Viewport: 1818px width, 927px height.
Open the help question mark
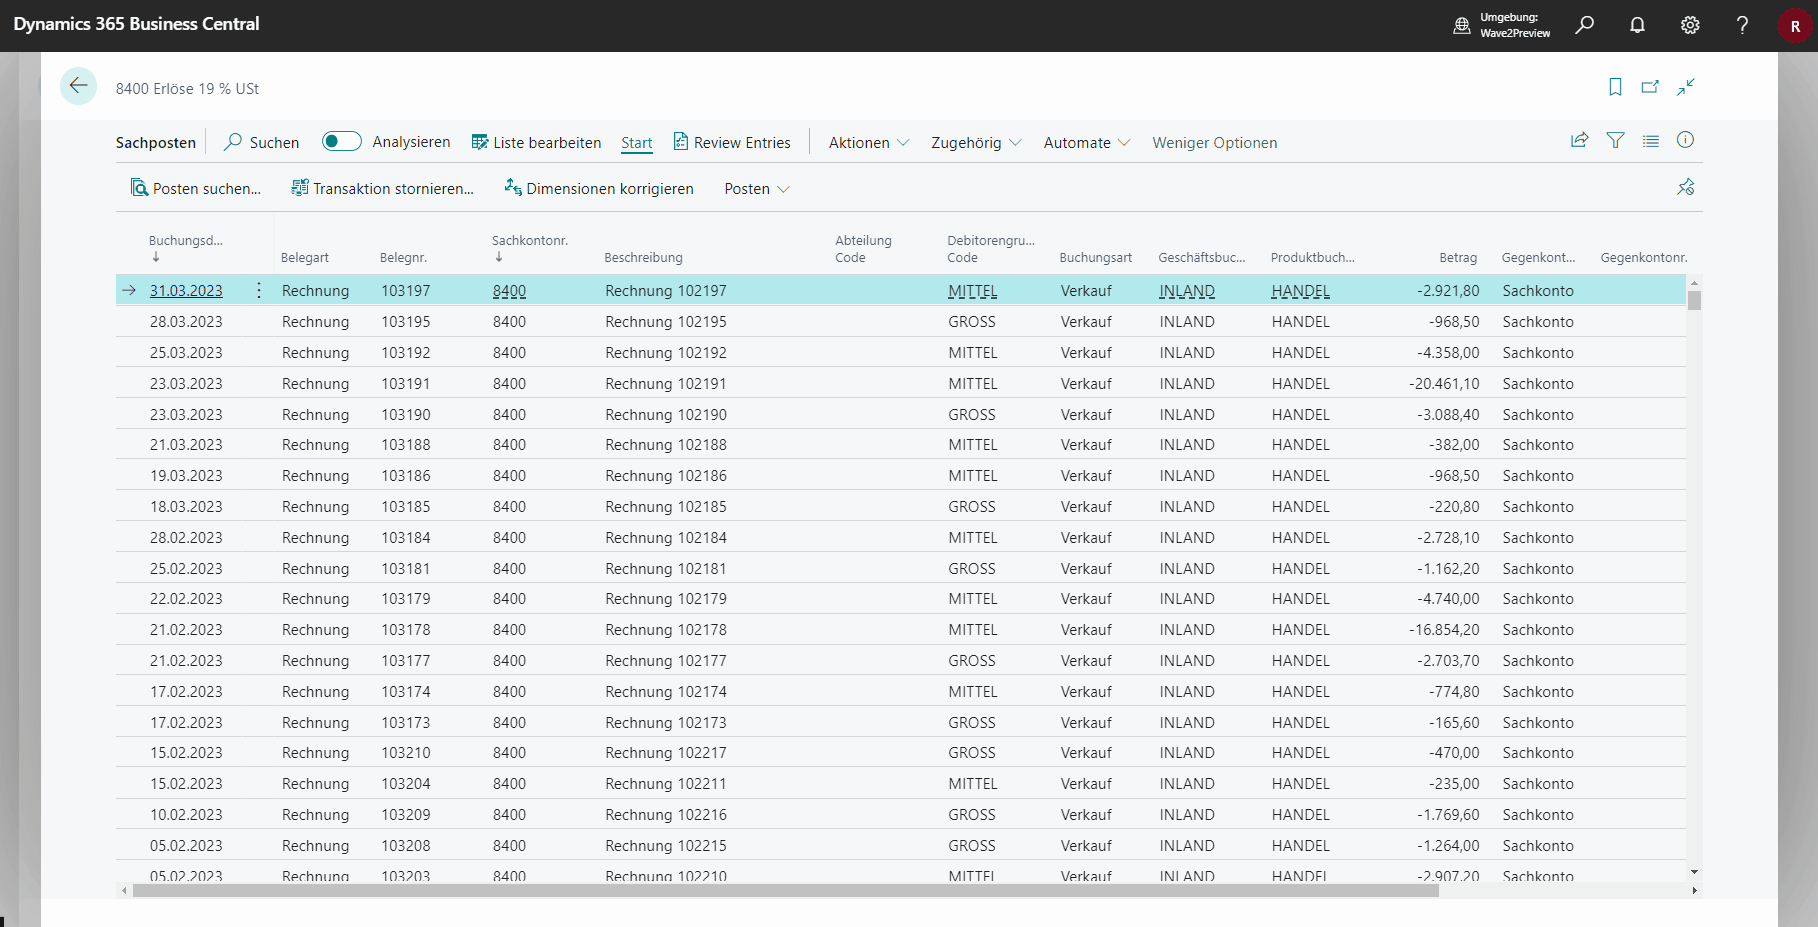pyautogui.click(x=1742, y=25)
